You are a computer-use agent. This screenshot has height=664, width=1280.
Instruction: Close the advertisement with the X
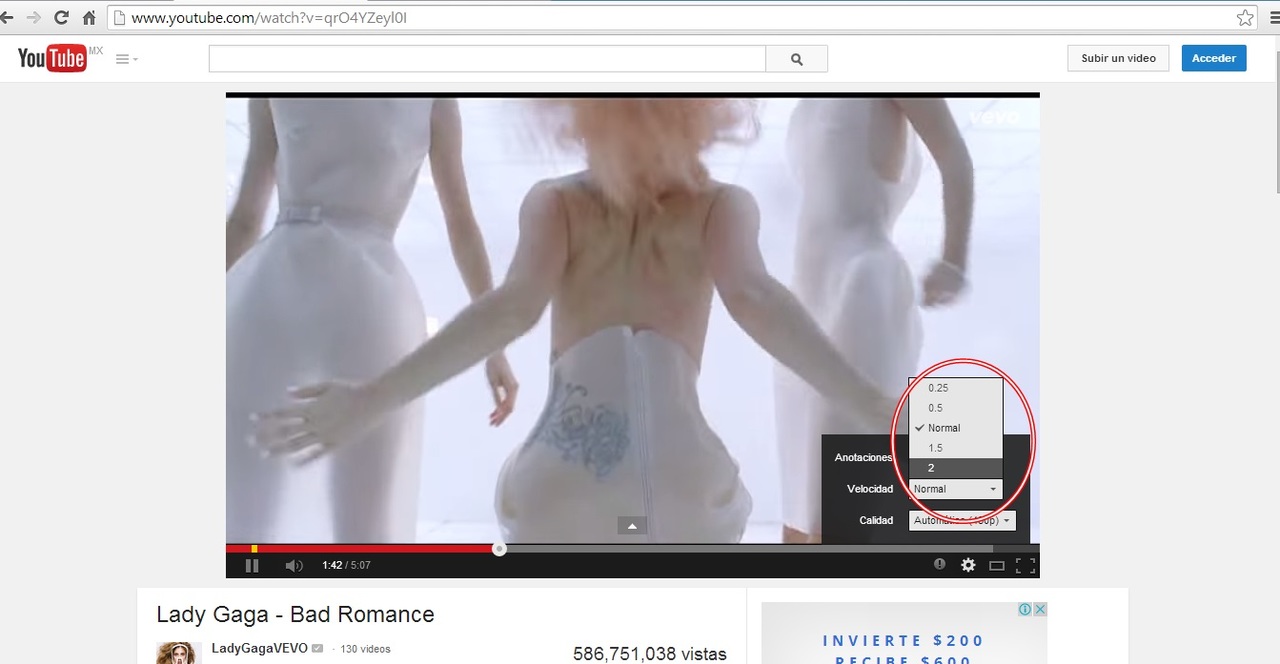1040,609
